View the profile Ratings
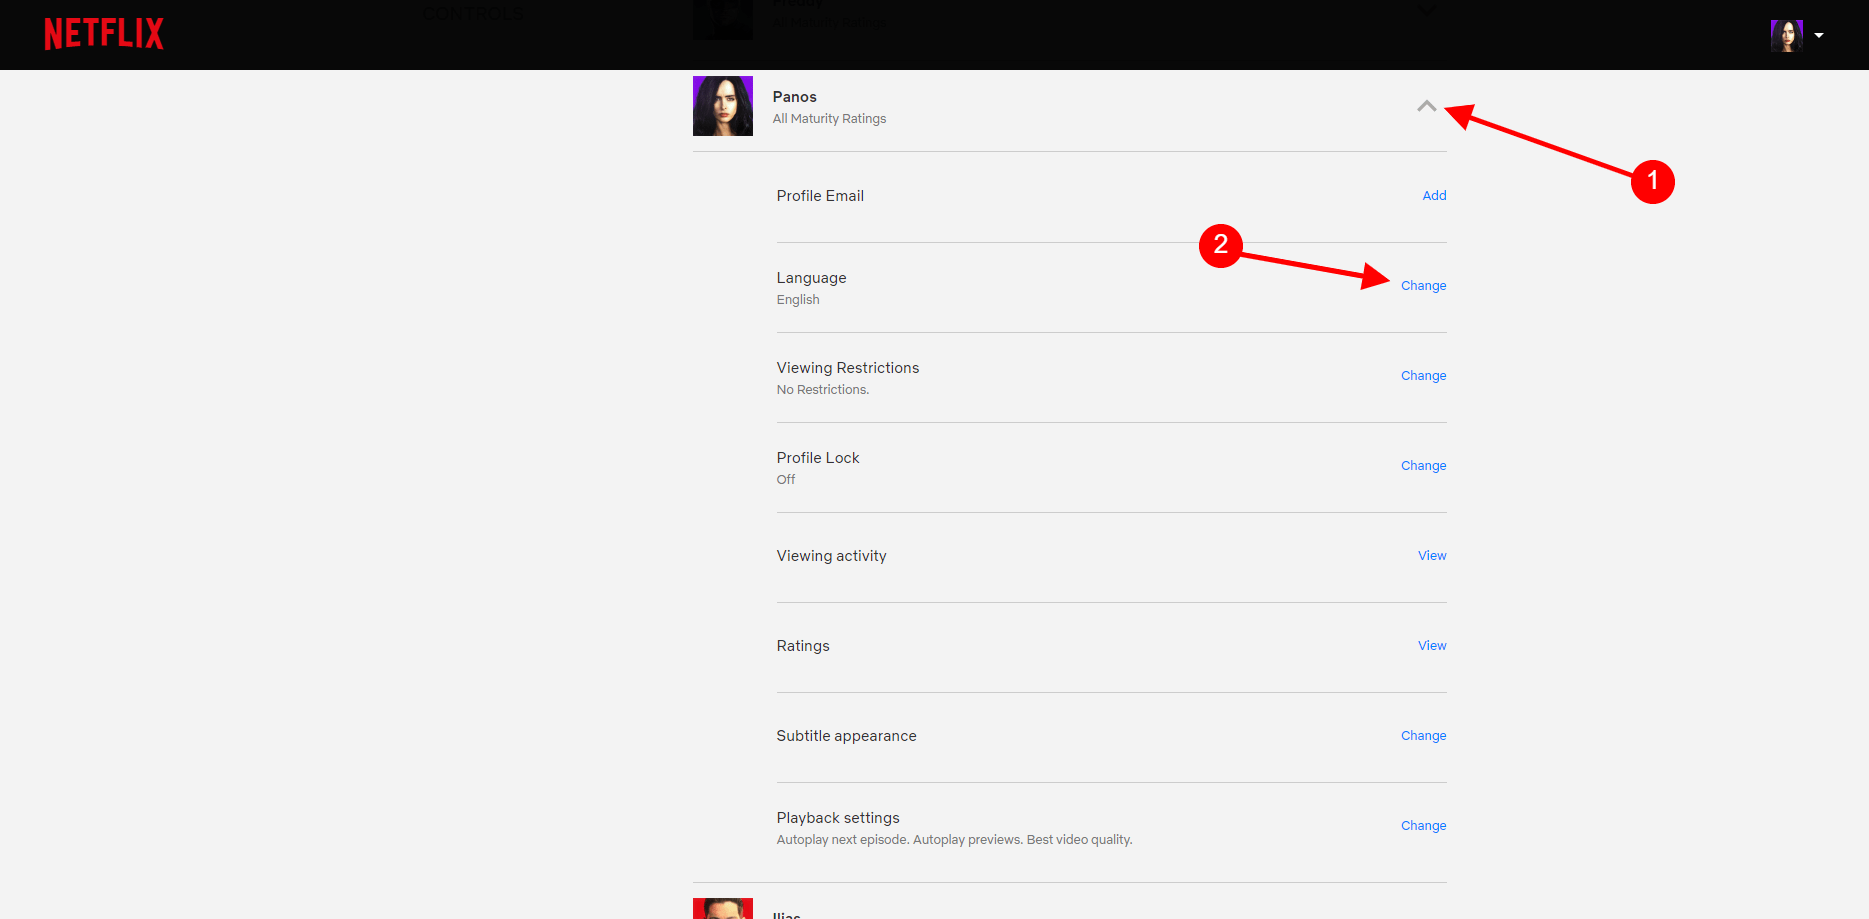This screenshot has width=1869, height=919. [x=1431, y=646]
